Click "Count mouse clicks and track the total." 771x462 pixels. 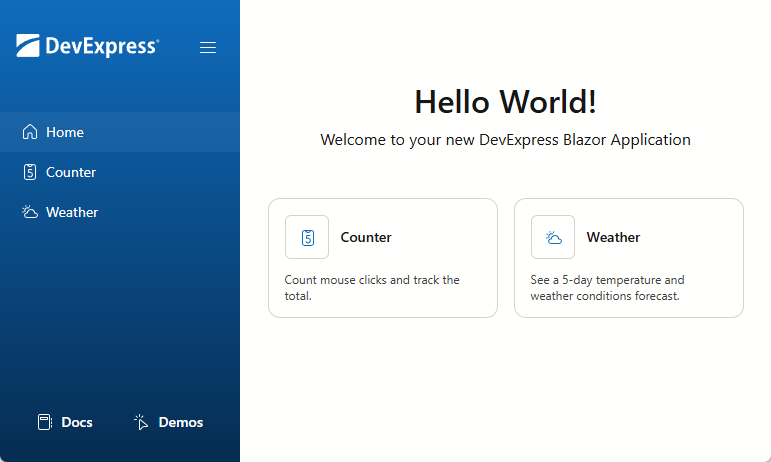coord(372,288)
